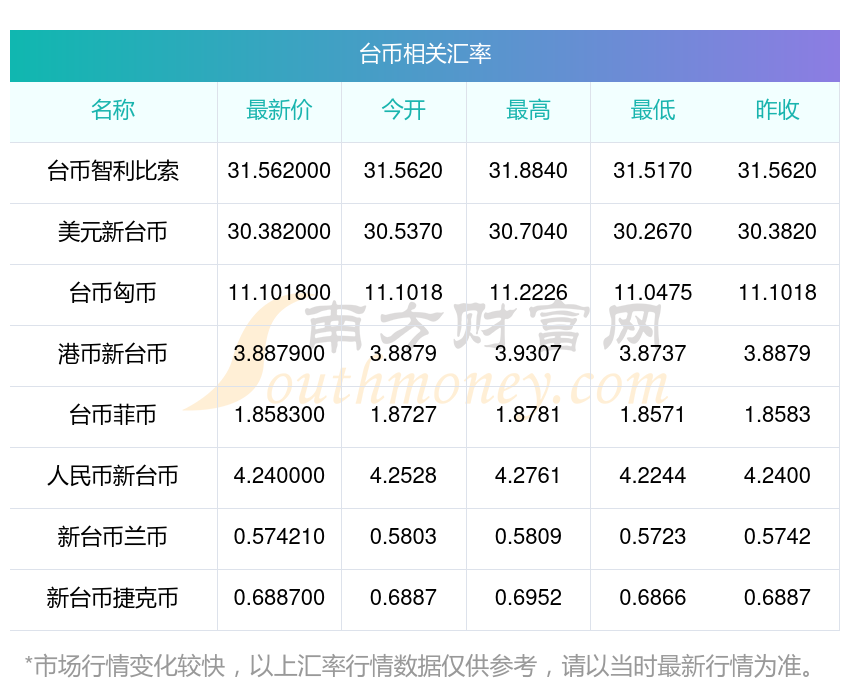Click the previous close 4.2400
The image size is (850, 698).
(x=777, y=476)
